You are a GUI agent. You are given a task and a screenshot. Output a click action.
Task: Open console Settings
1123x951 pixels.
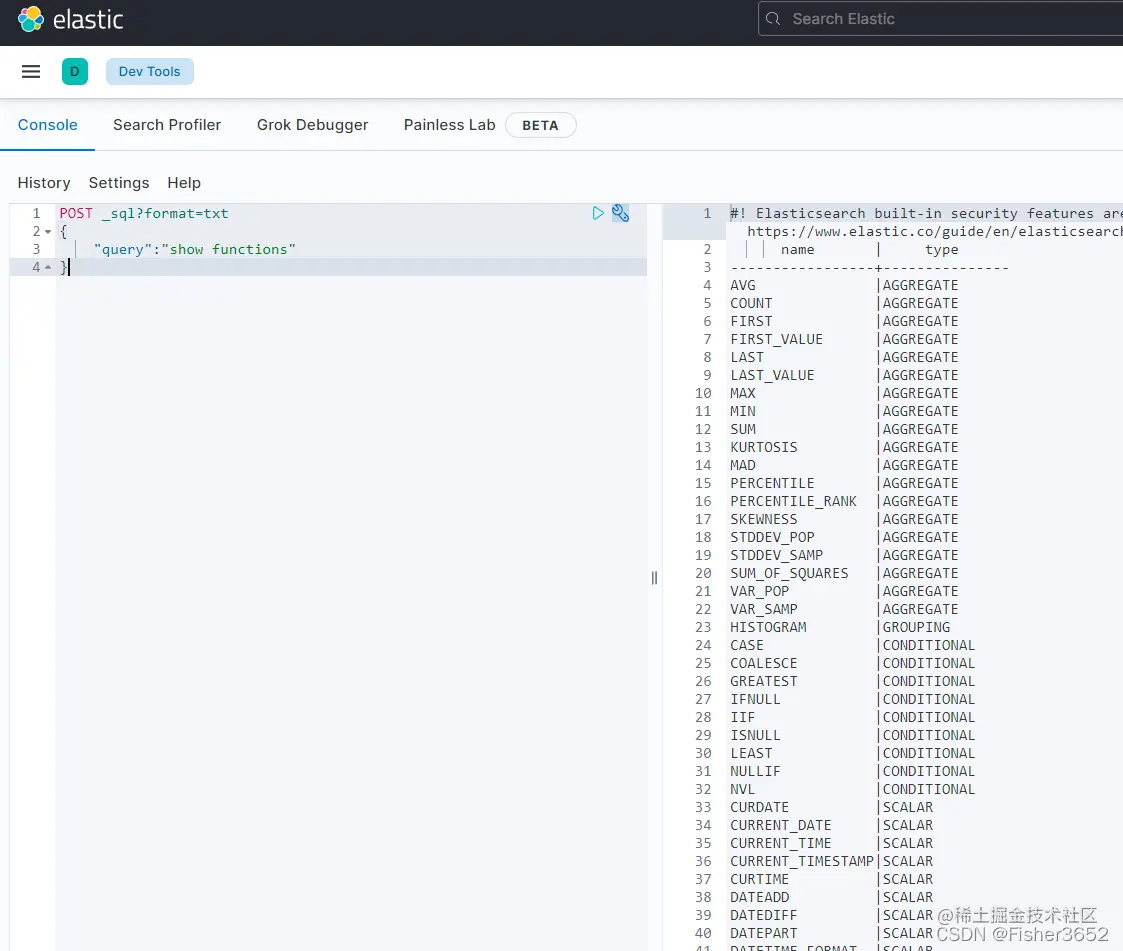coord(119,183)
